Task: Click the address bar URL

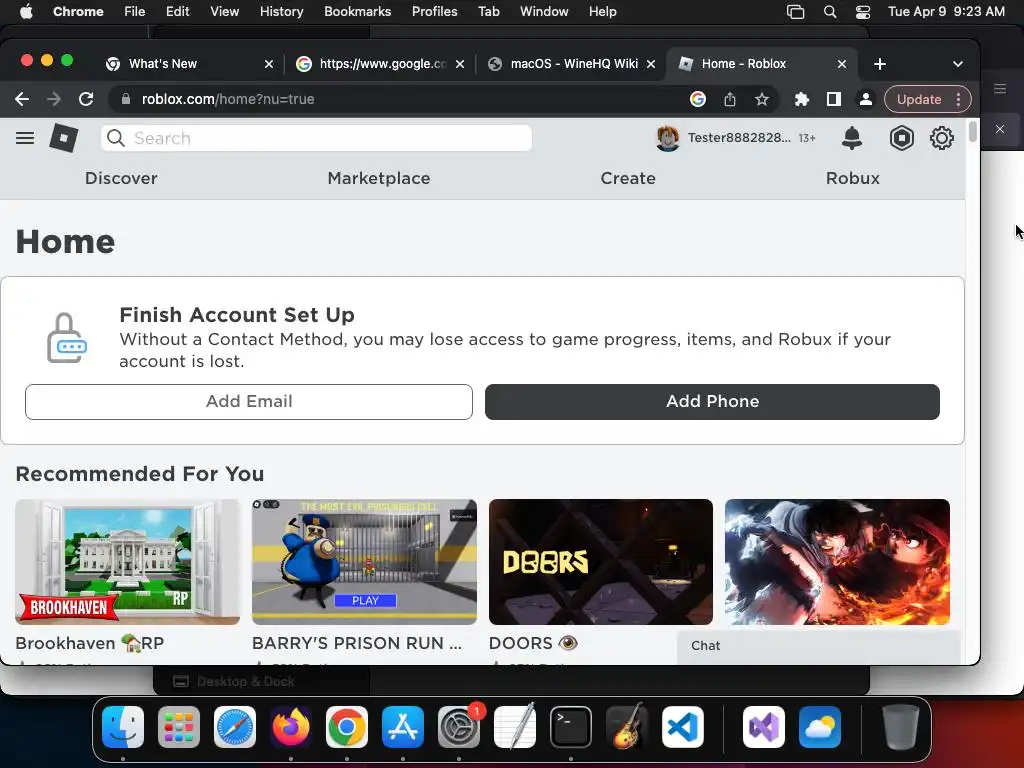Action: [x=228, y=99]
